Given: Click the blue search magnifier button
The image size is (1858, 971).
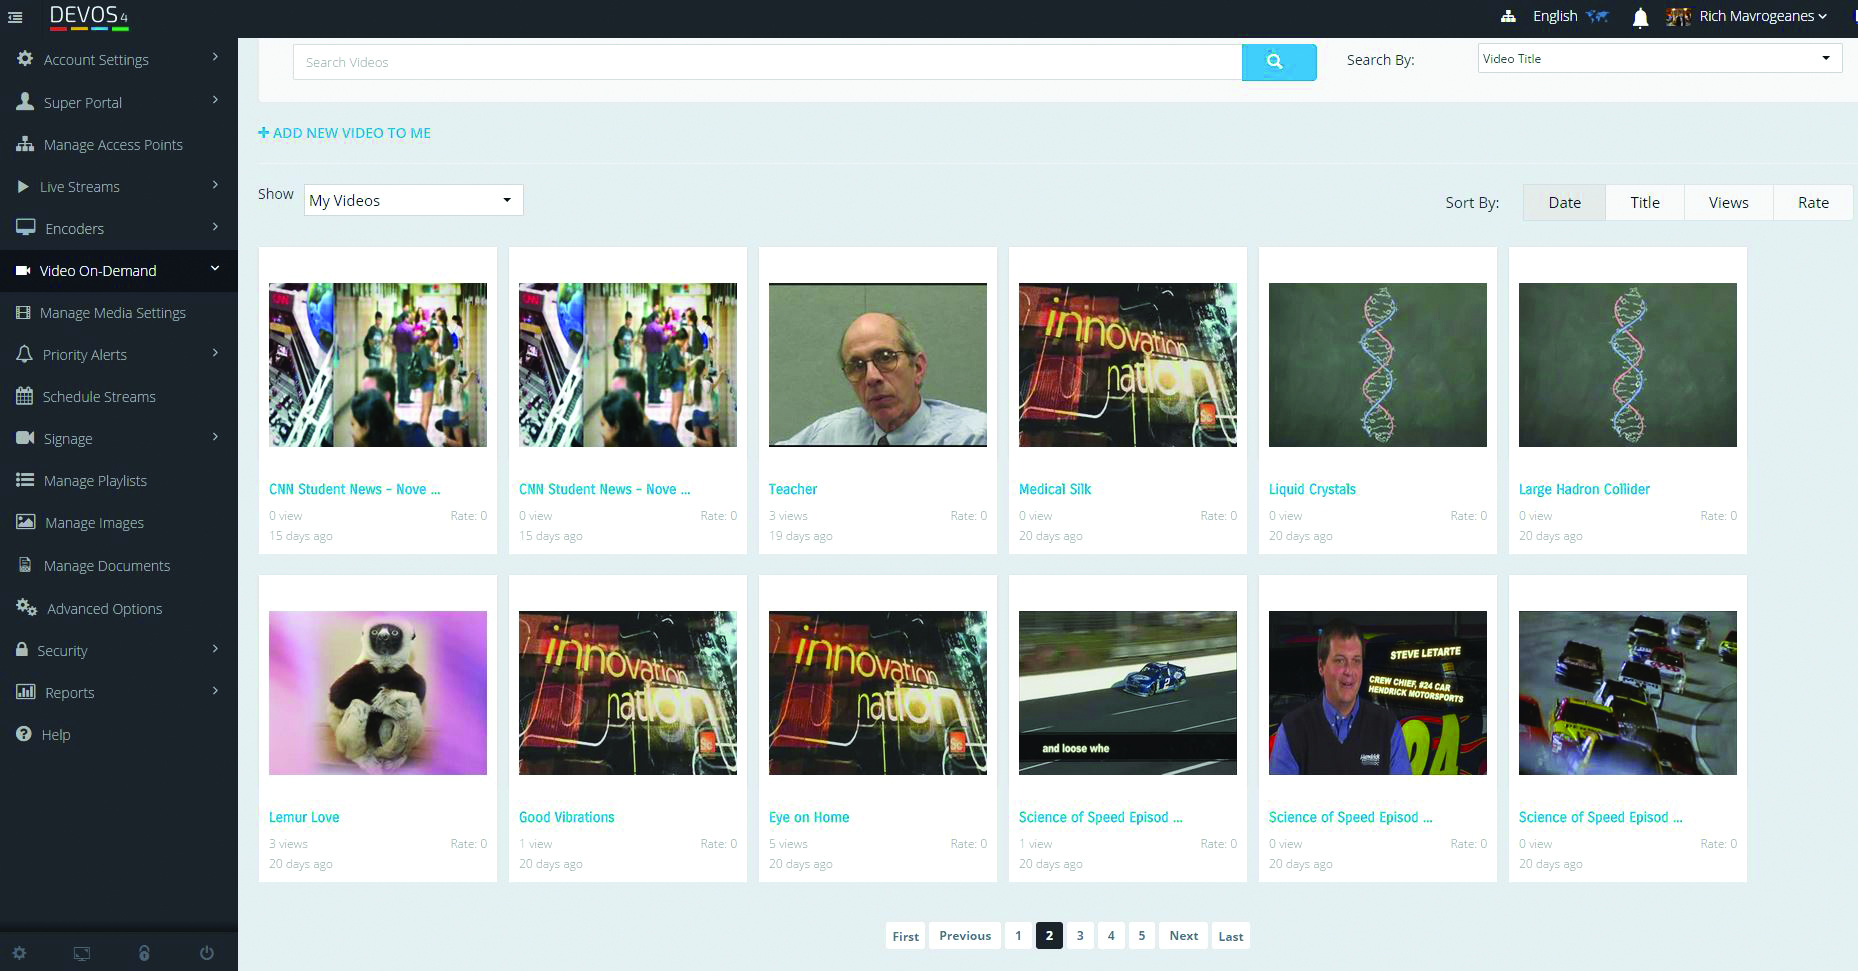Looking at the screenshot, I should point(1279,61).
